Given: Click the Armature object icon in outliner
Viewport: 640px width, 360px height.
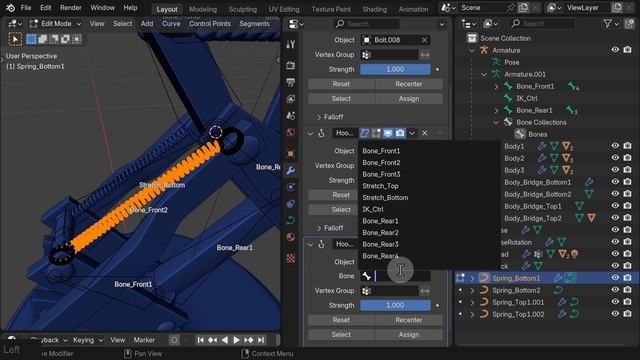Looking at the screenshot, I should pos(484,50).
